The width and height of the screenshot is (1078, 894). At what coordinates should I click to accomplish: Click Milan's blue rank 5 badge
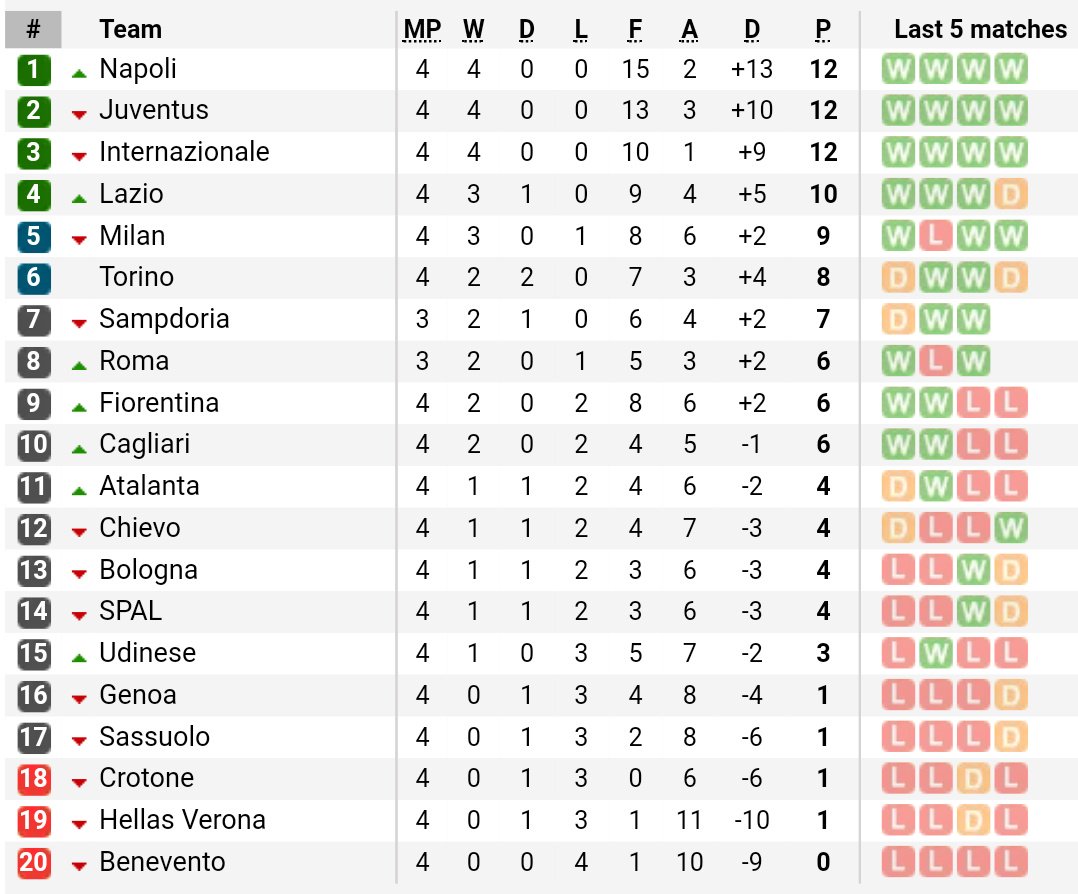pyautogui.click(x=34, y=236)
